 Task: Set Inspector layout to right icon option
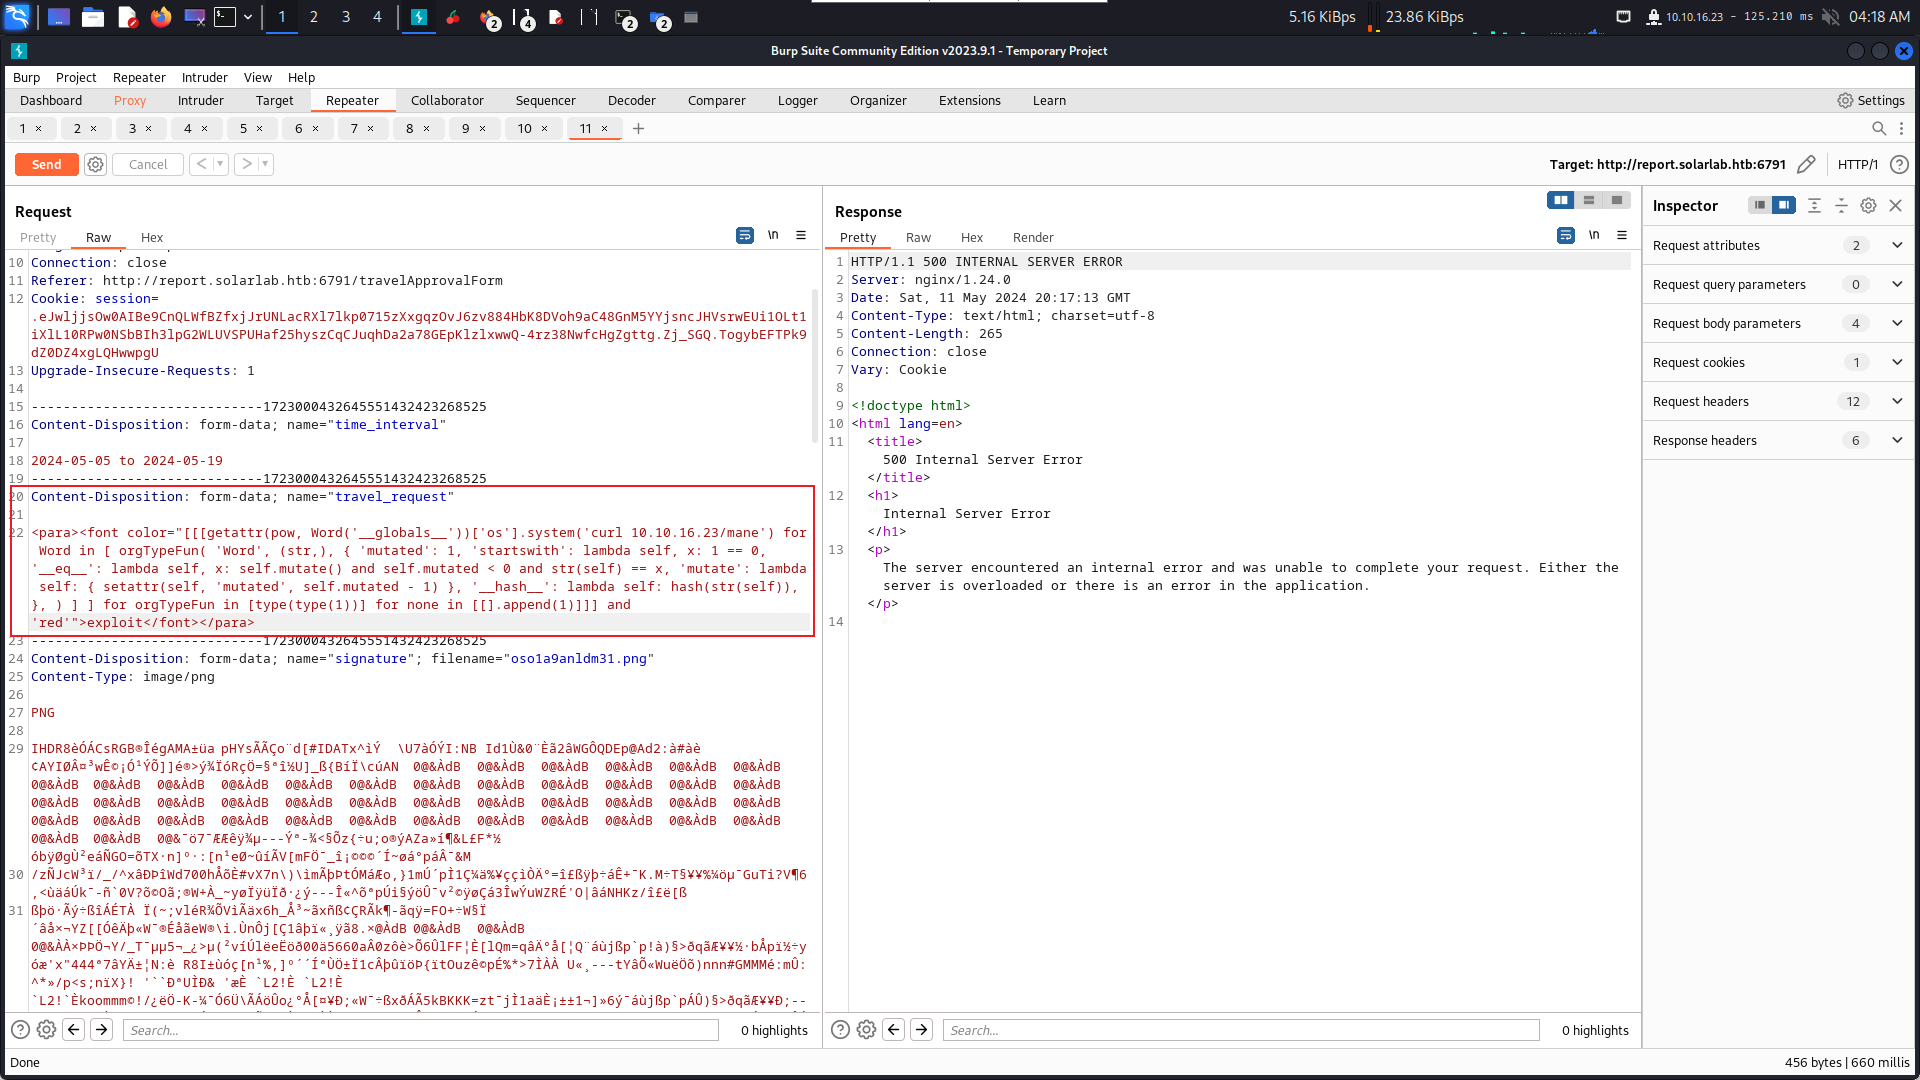tap(1784, 205)
